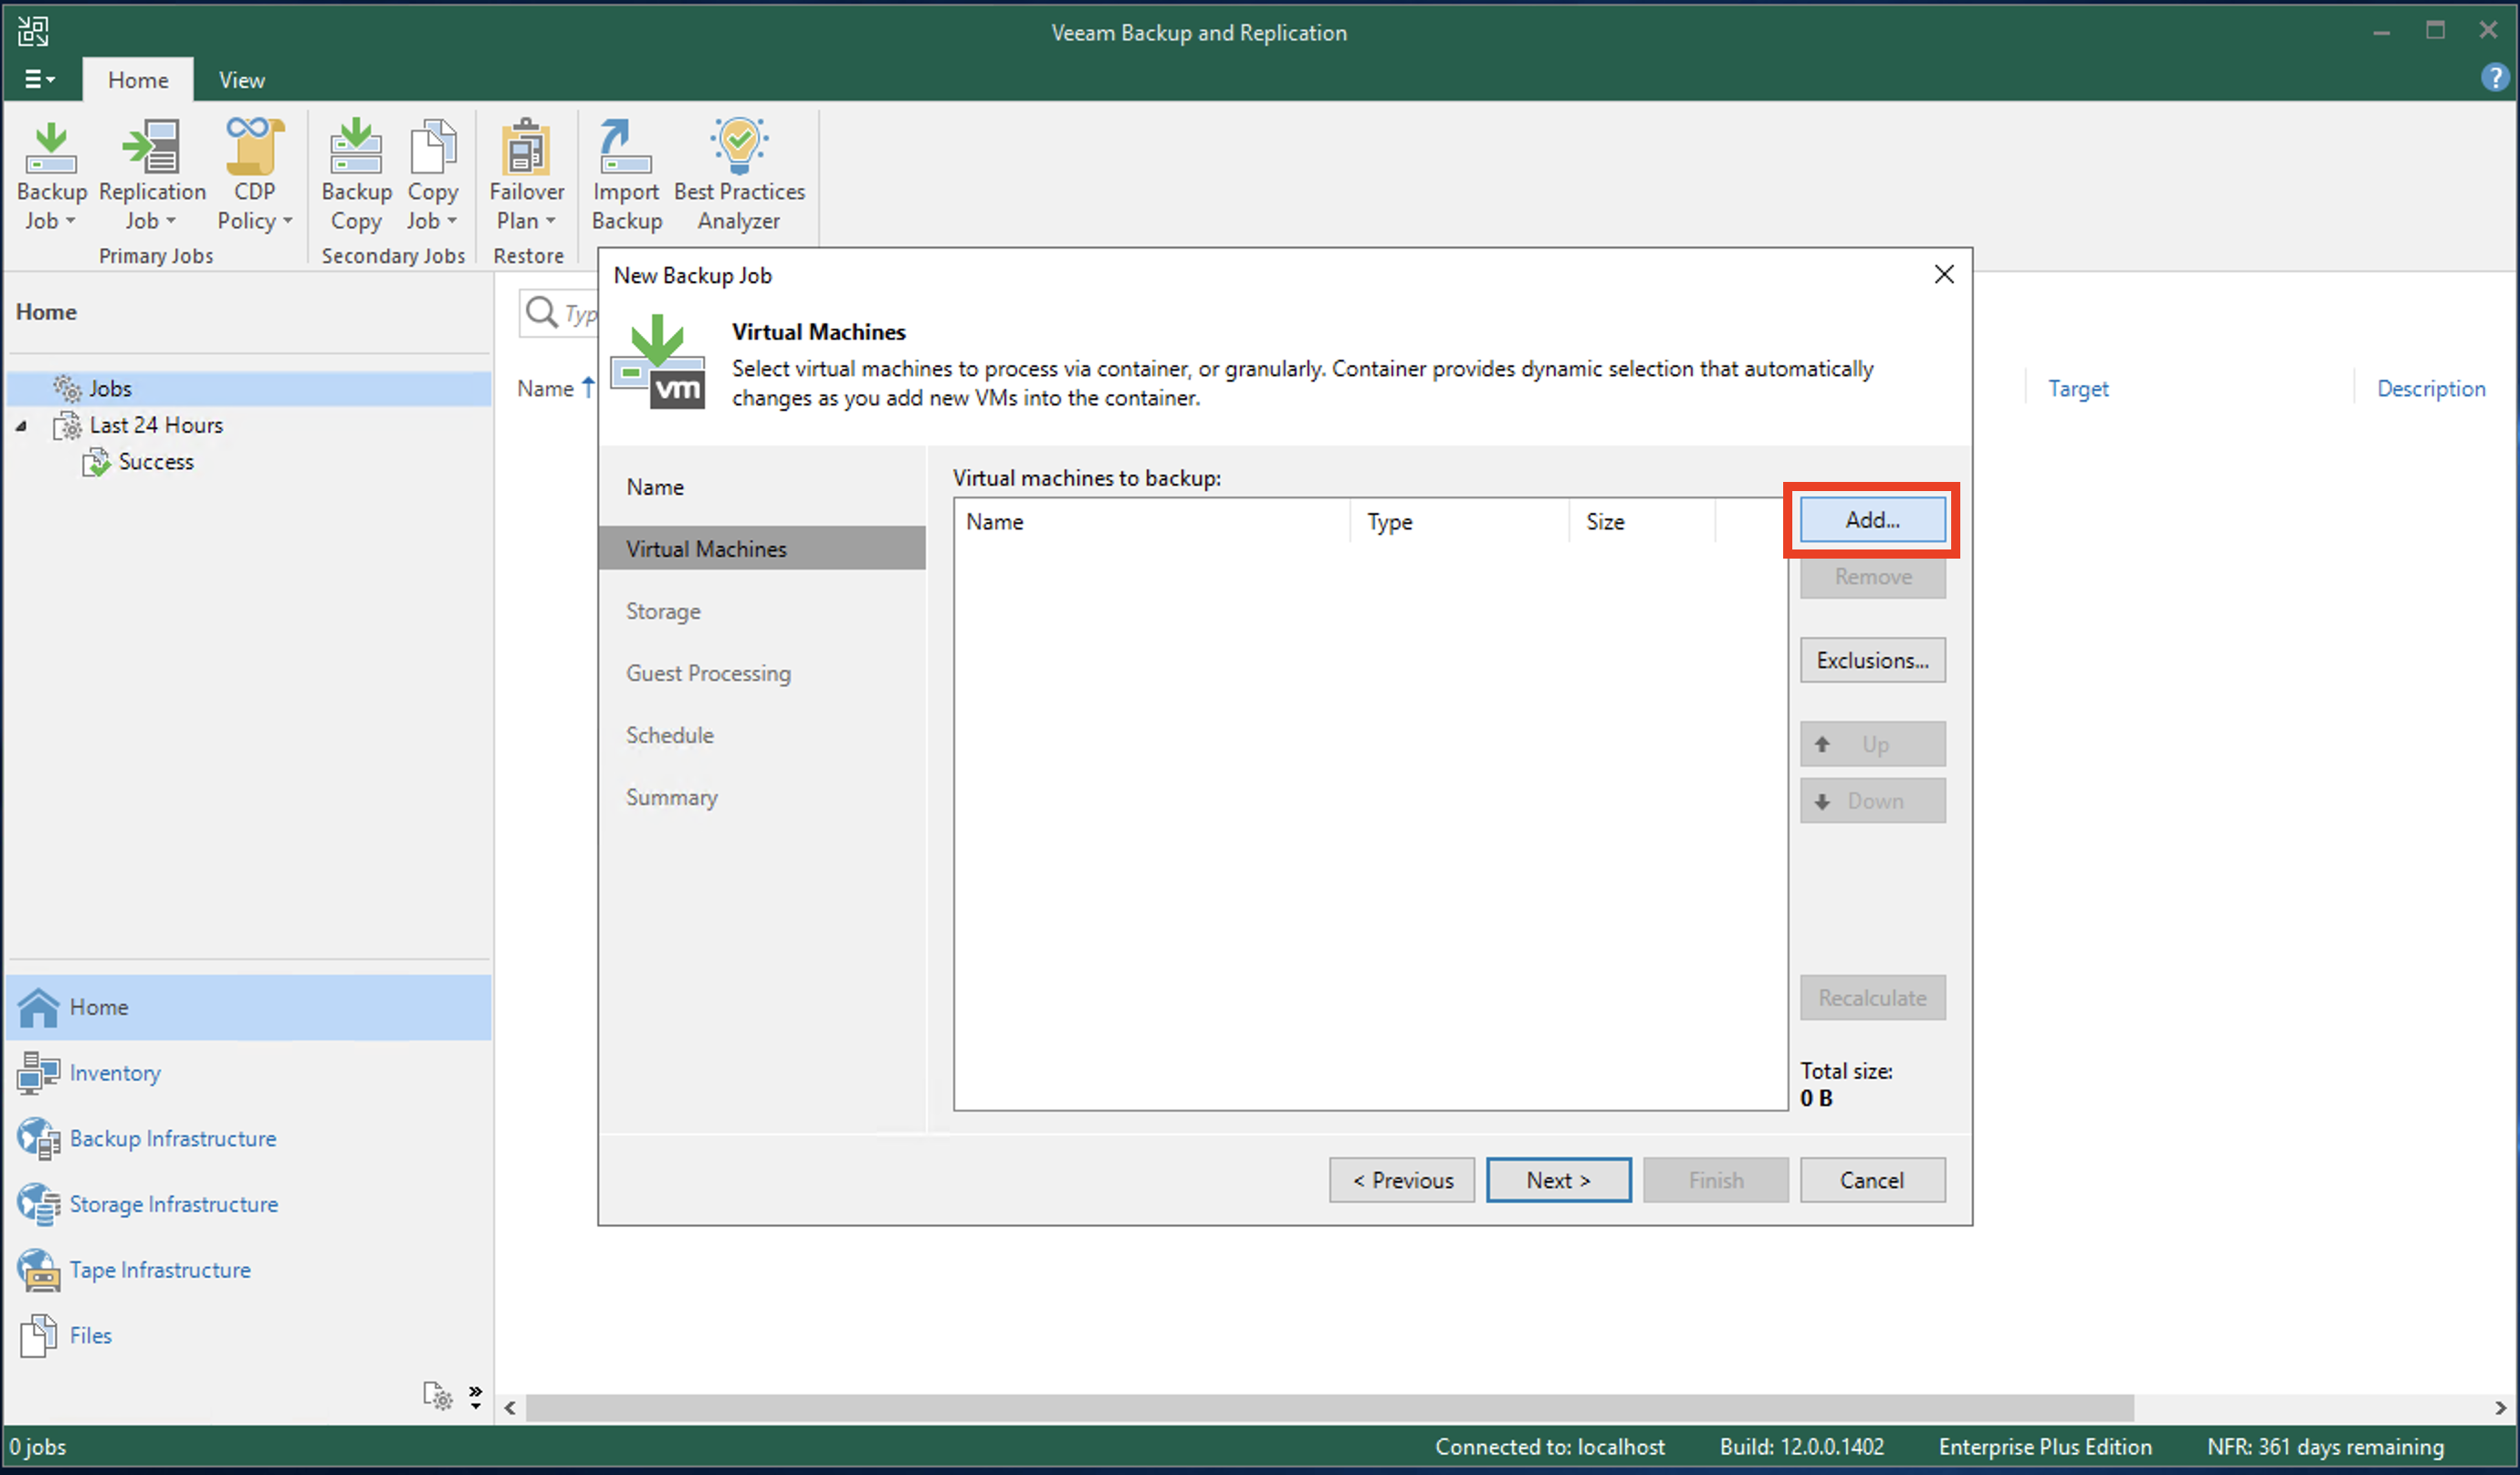Expand the navigation pane overflow chevron

tap(476, 1397)
